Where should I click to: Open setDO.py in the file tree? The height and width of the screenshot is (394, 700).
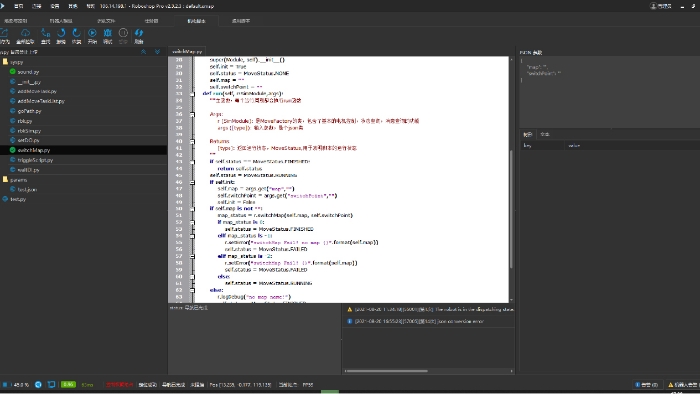[28, 140]
